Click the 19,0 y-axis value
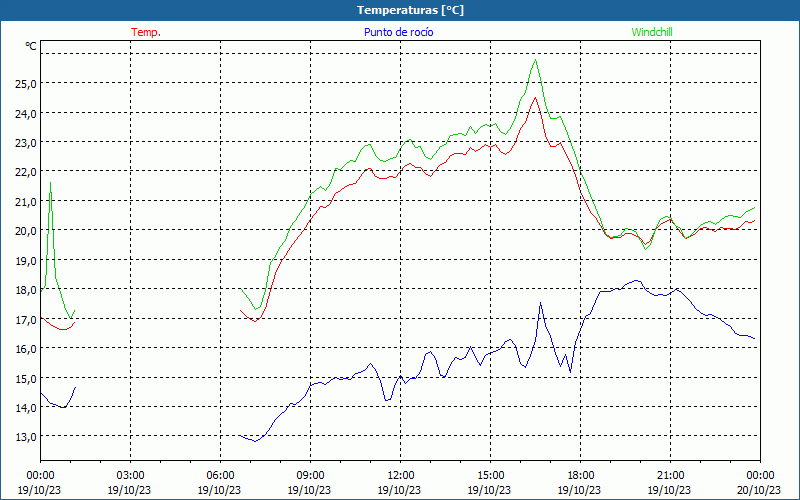This screenshot has width=800, height=500. point(26,260)
